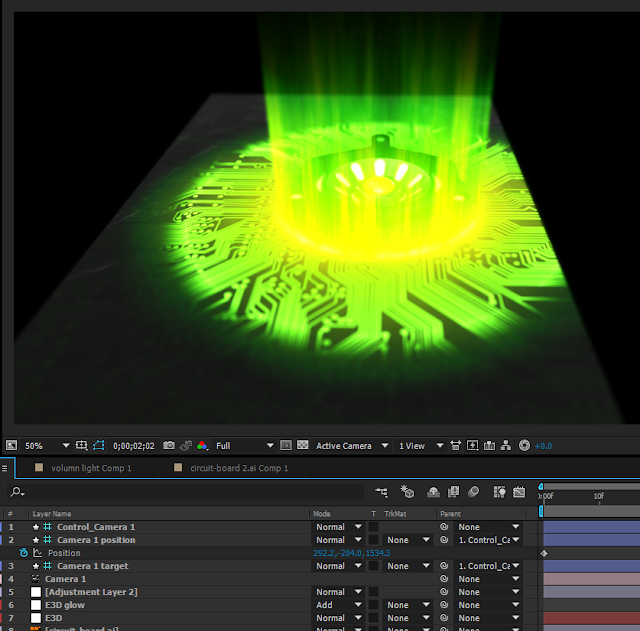This screenshot has width=640, height=631.
Task: Switch to volumn light Comp 1 tab
Action: click(91, 468)
